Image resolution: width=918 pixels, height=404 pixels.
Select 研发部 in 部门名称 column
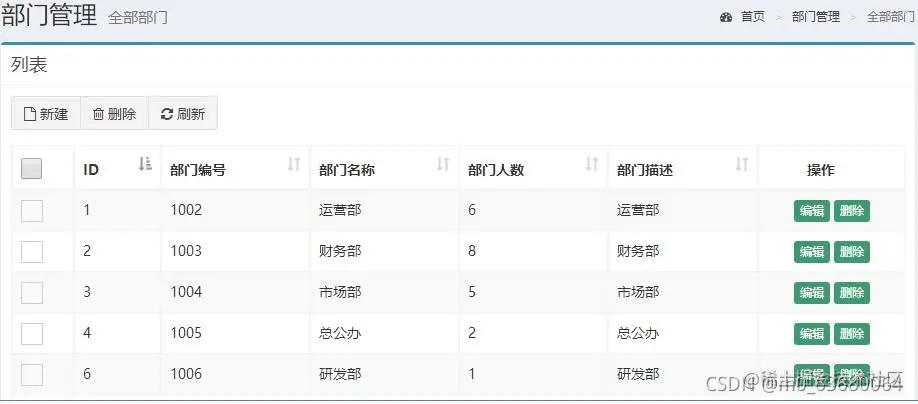coord(340,374)
